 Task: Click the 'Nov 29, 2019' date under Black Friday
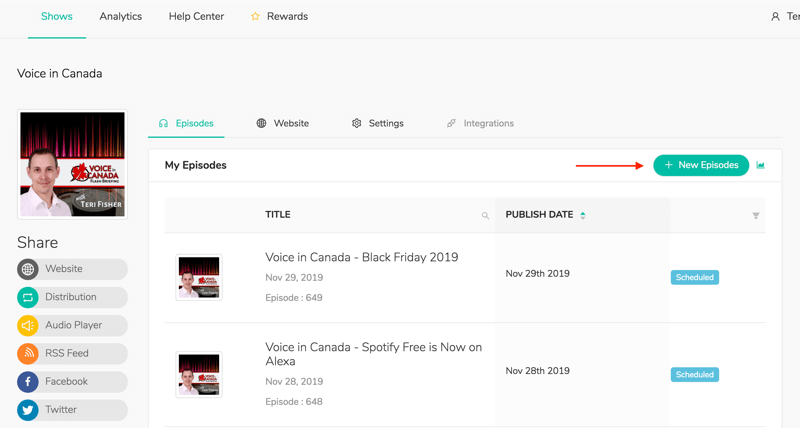pyautogui.click(x=294, y=278)
